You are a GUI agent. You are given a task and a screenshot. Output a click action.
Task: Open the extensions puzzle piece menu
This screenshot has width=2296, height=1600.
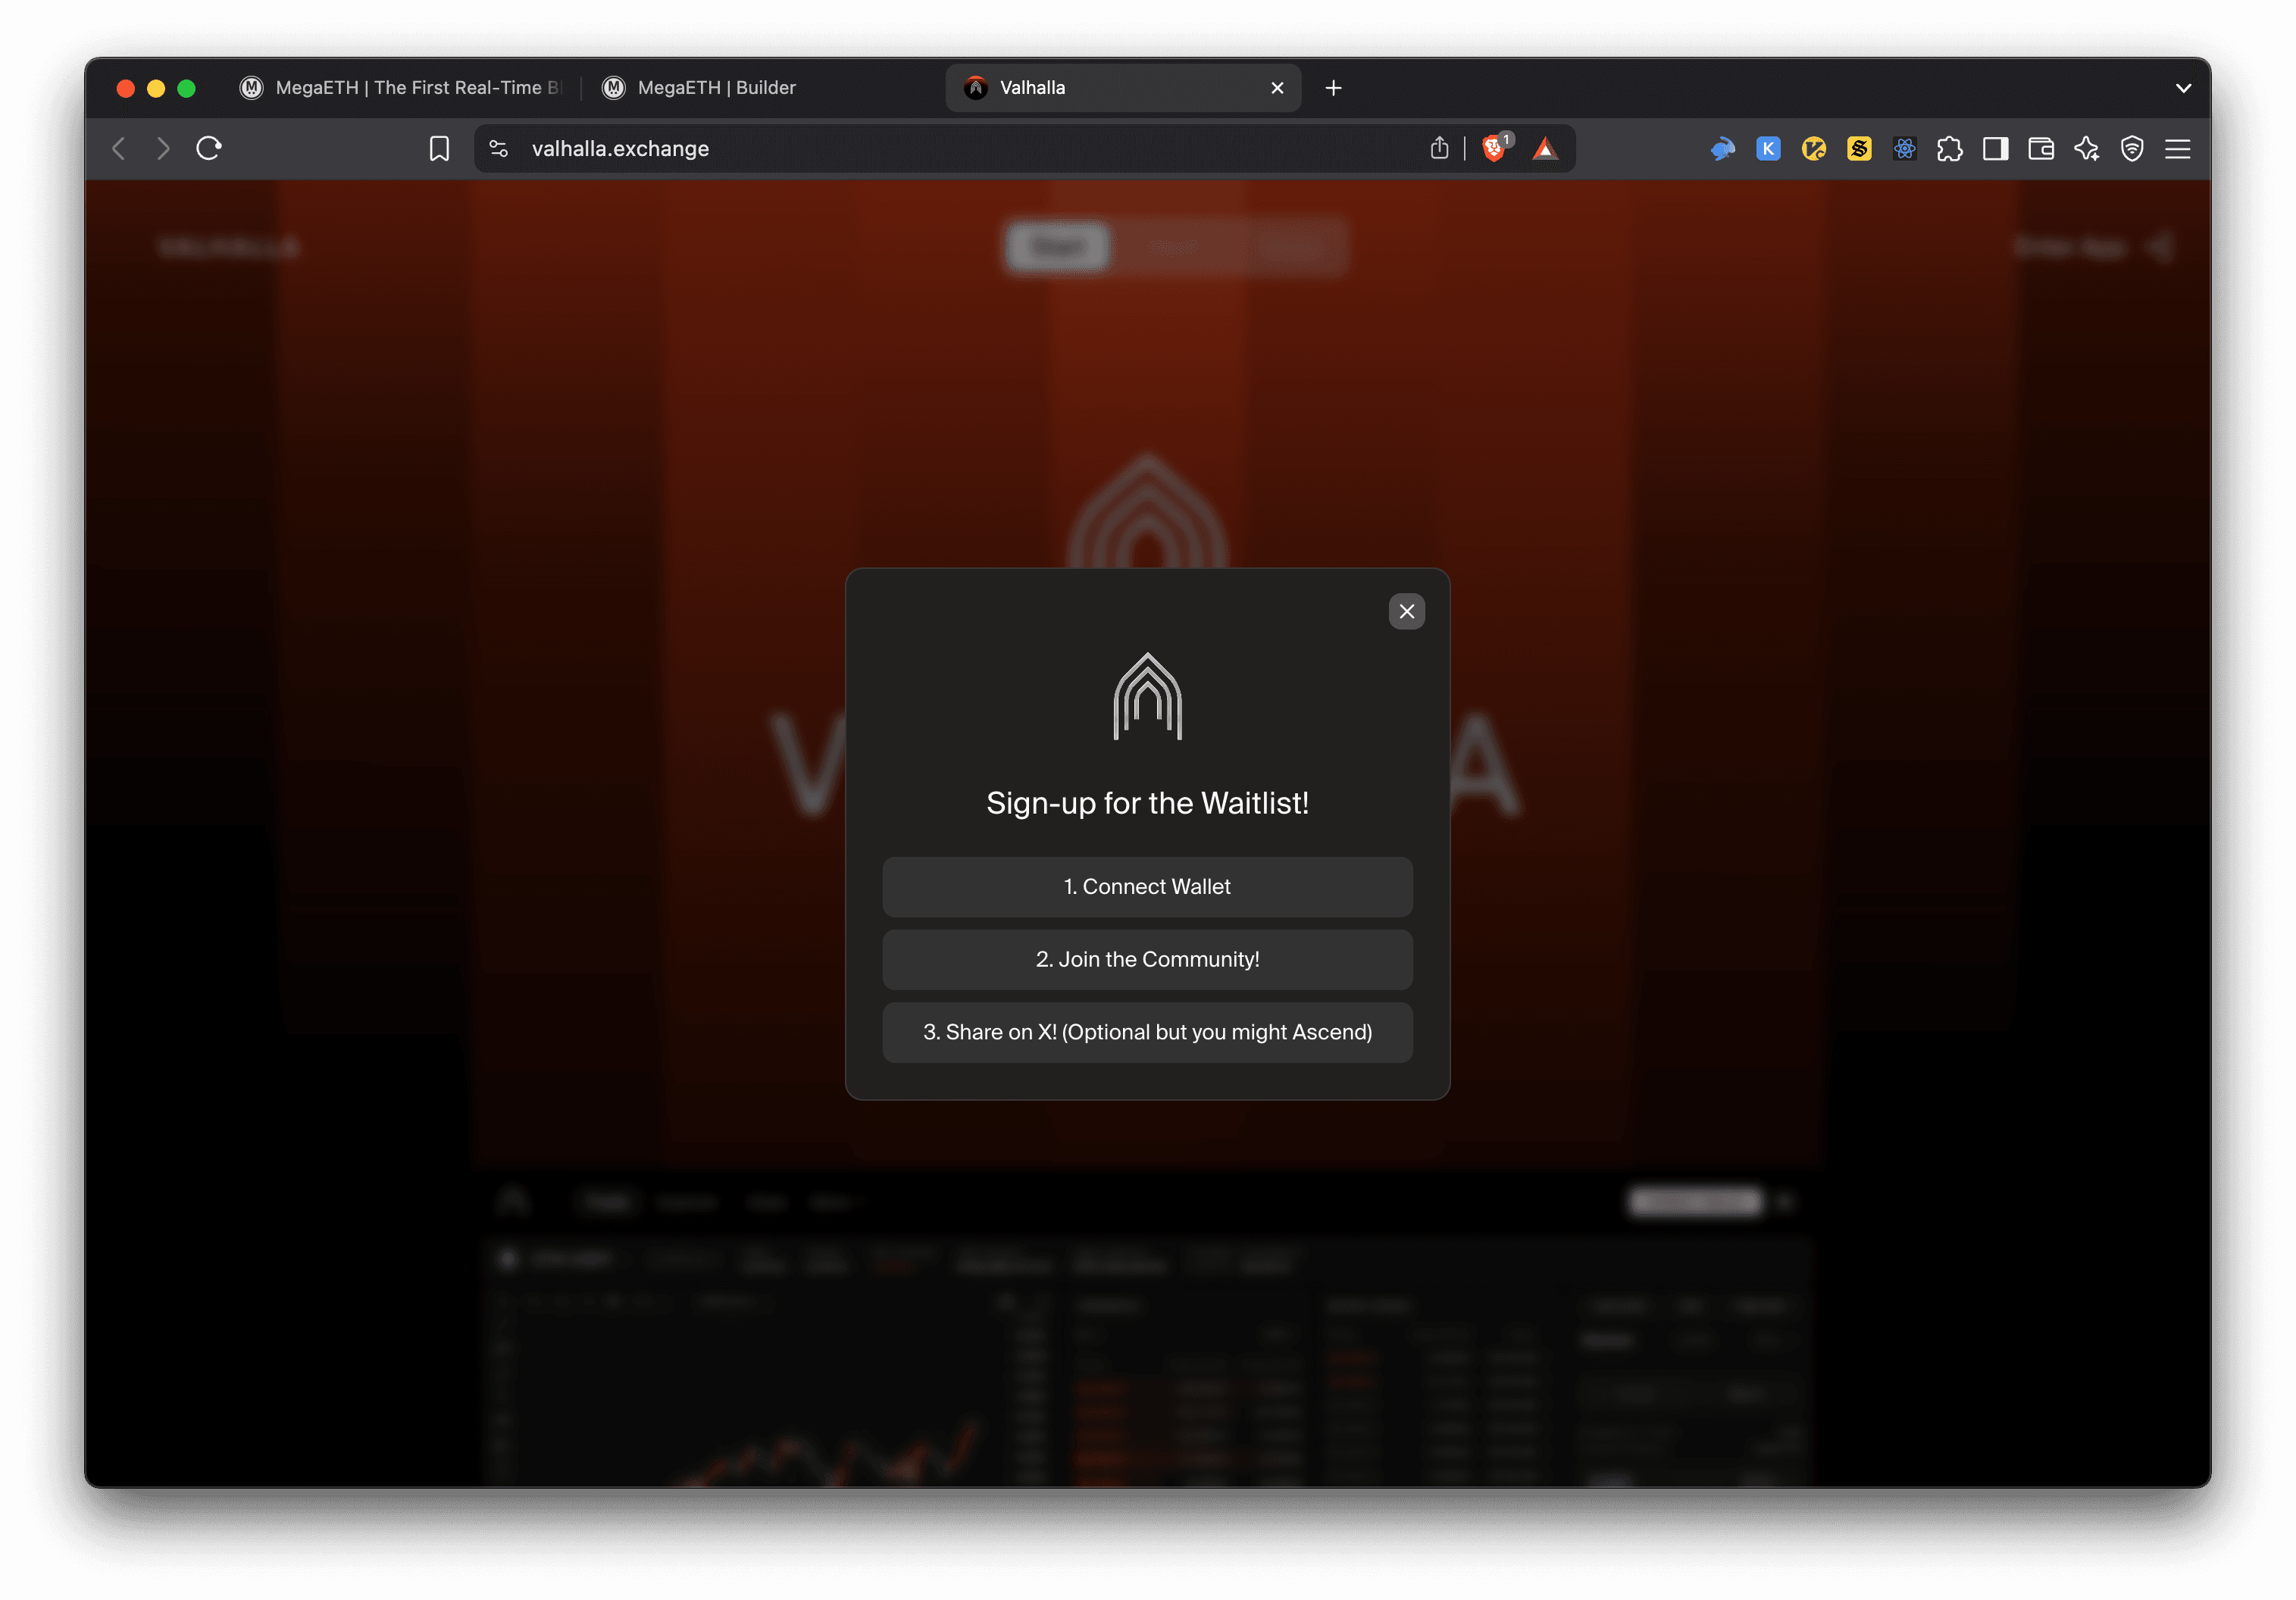tap(1949, 149)
